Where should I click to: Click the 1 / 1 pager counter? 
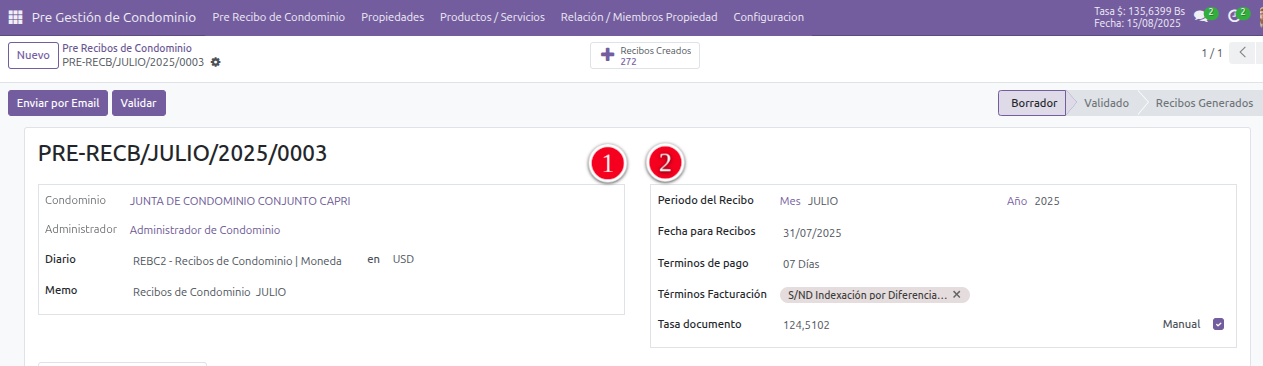(x=1212, y=54)
